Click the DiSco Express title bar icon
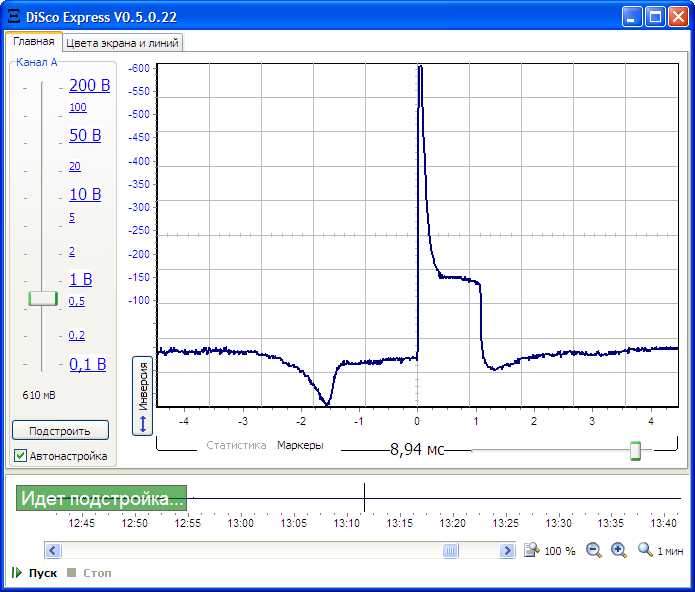This screenshot has width=695, height=592. [x=13, y=17]
